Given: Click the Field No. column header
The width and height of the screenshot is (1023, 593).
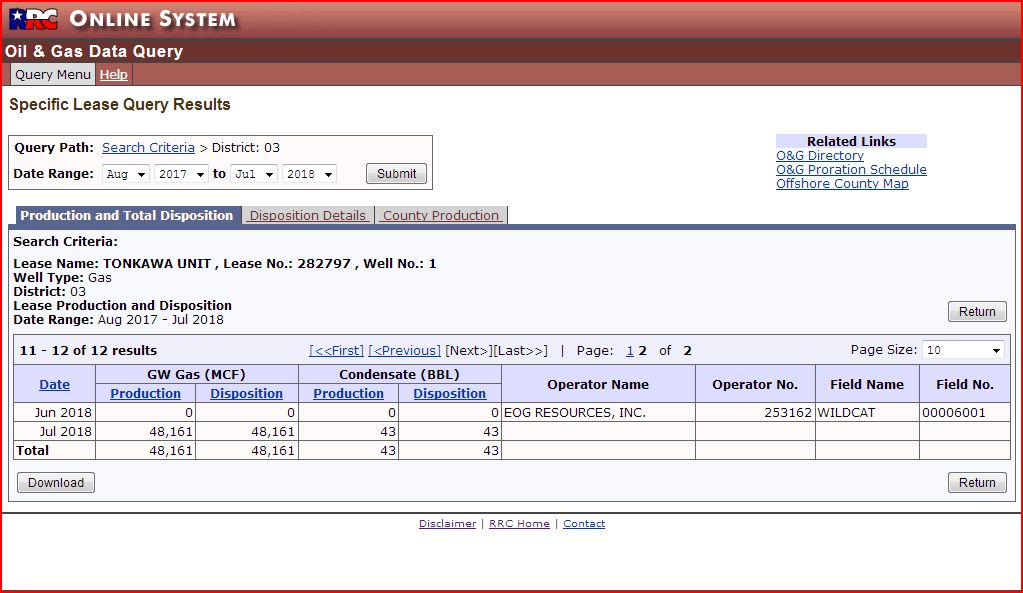Looking at the screenshot, I should coord(965,384).
